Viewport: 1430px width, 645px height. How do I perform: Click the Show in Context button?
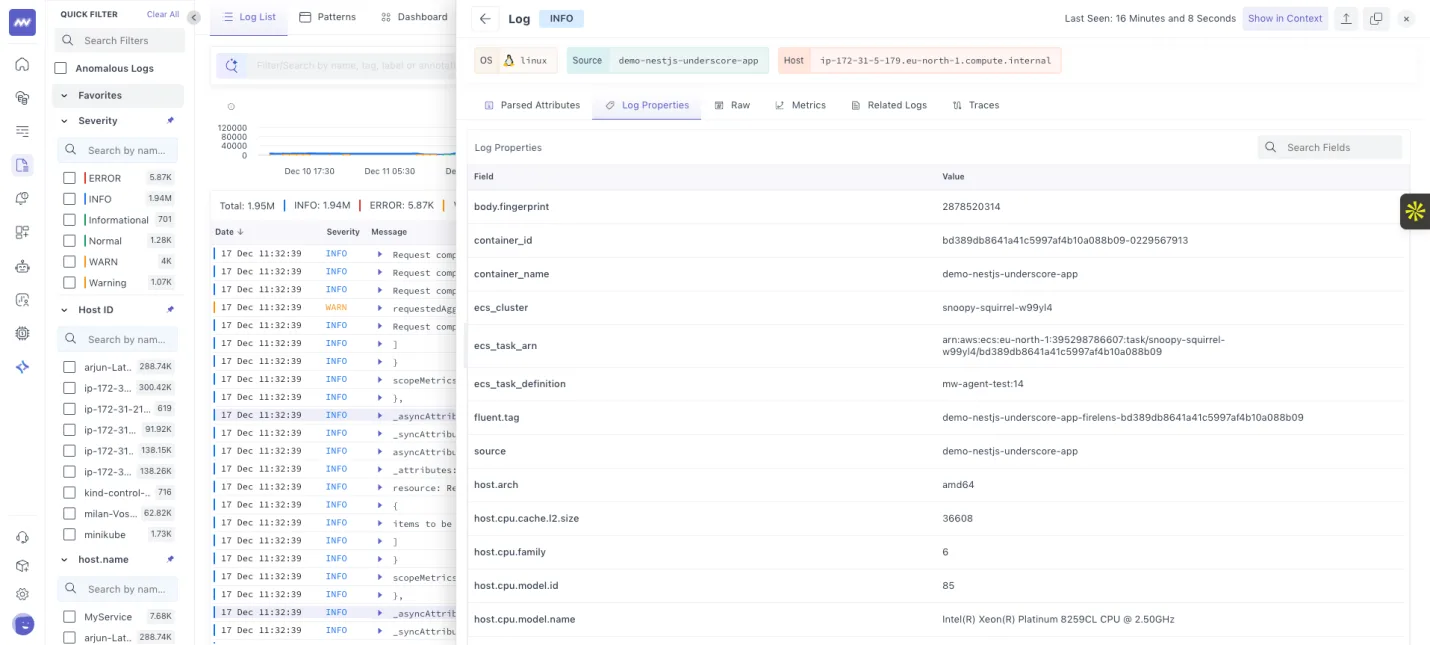tap(1285, 18)
